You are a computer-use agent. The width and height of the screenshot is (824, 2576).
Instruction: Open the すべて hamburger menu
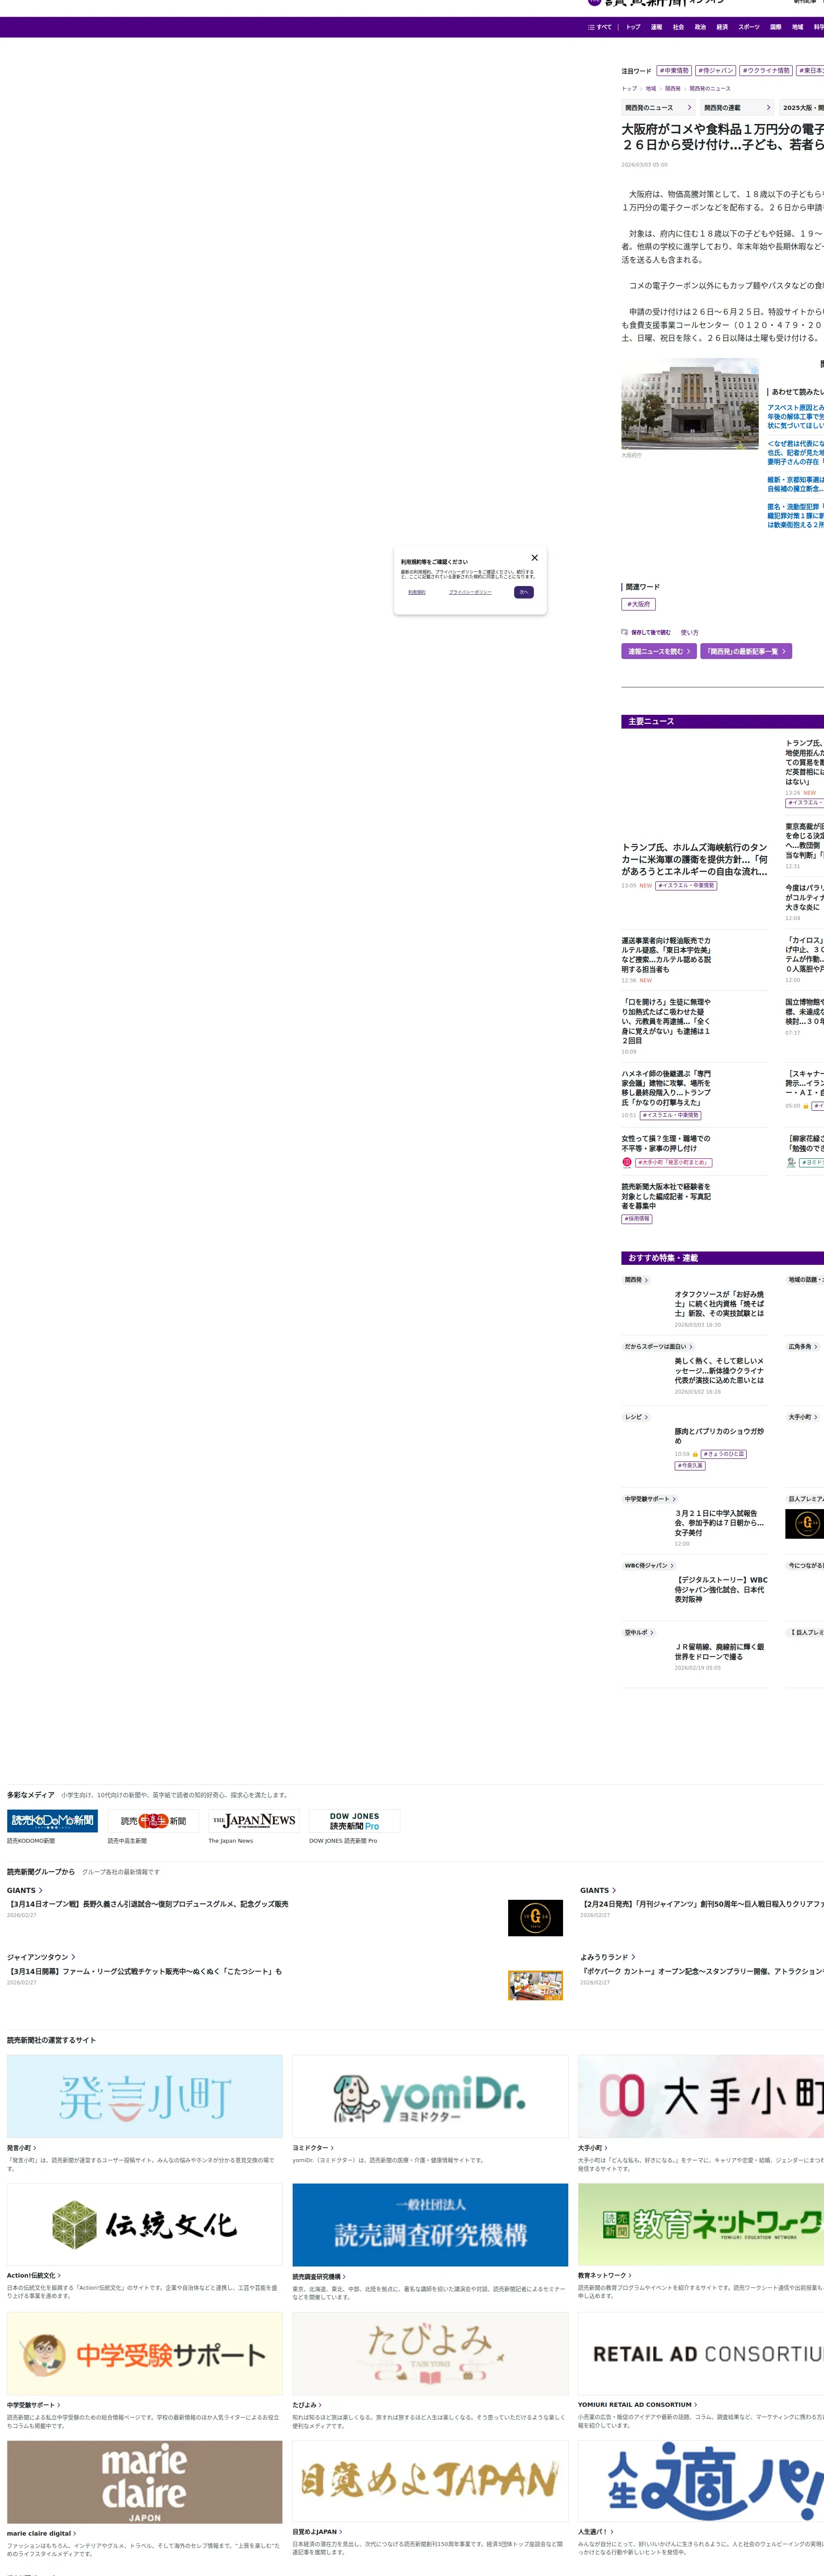(x=600, y=27)
